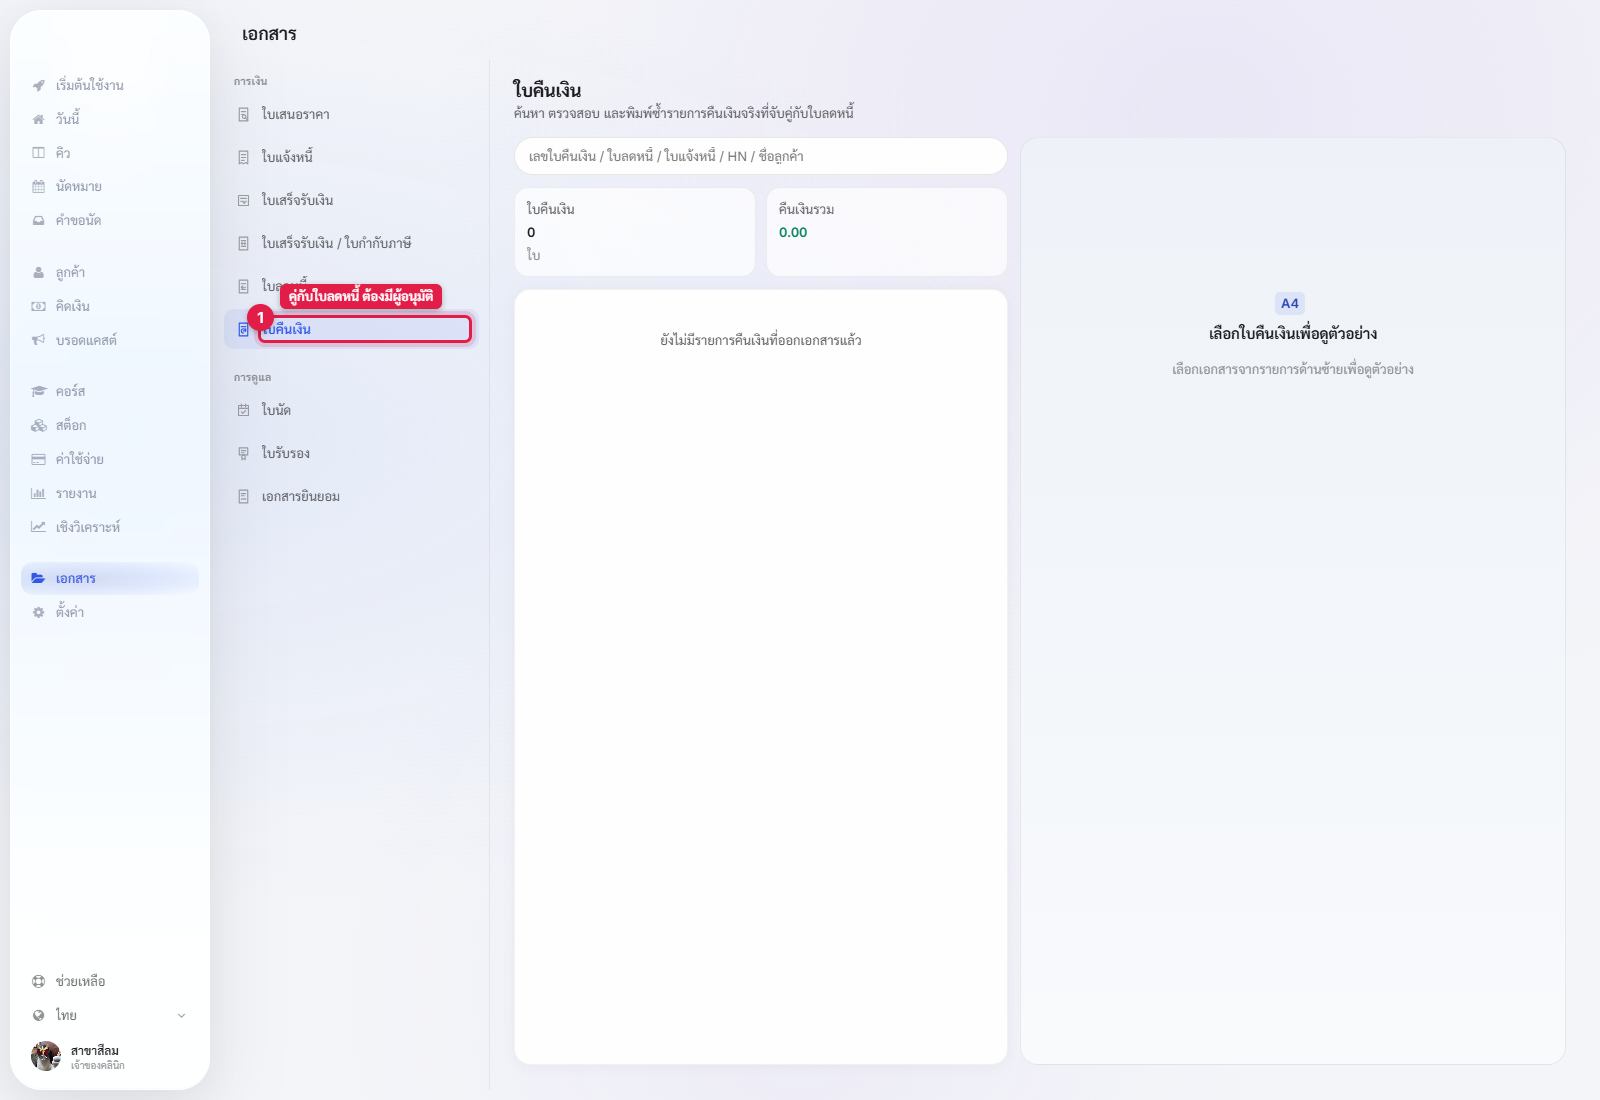This screenshot has height=1100, width=1600.
Task: Click the line chart icon for เชิงวิเคราะห์
Action: (38, 528)
